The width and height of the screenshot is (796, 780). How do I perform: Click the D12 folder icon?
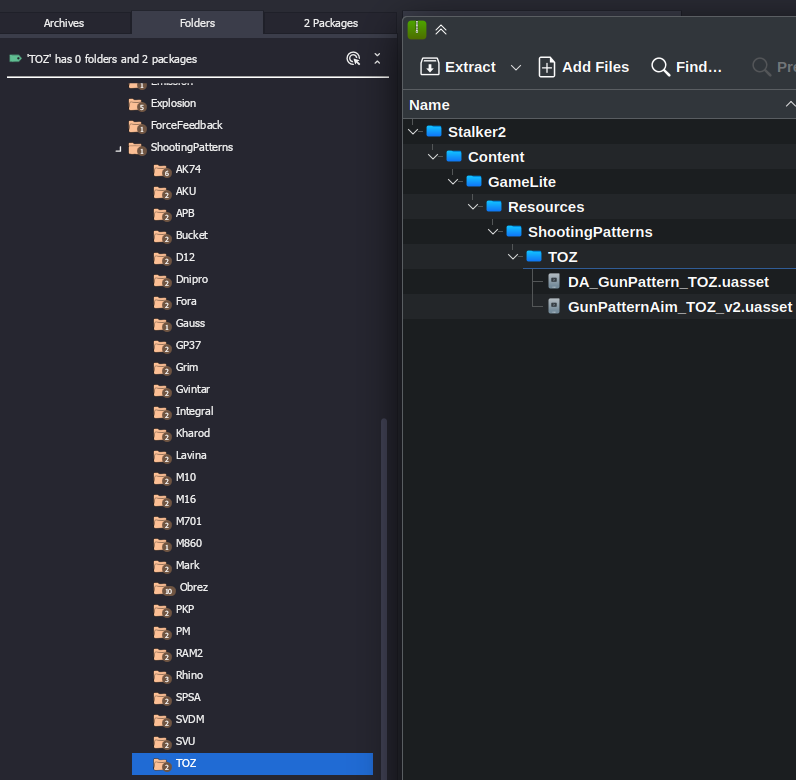point(162,258)
